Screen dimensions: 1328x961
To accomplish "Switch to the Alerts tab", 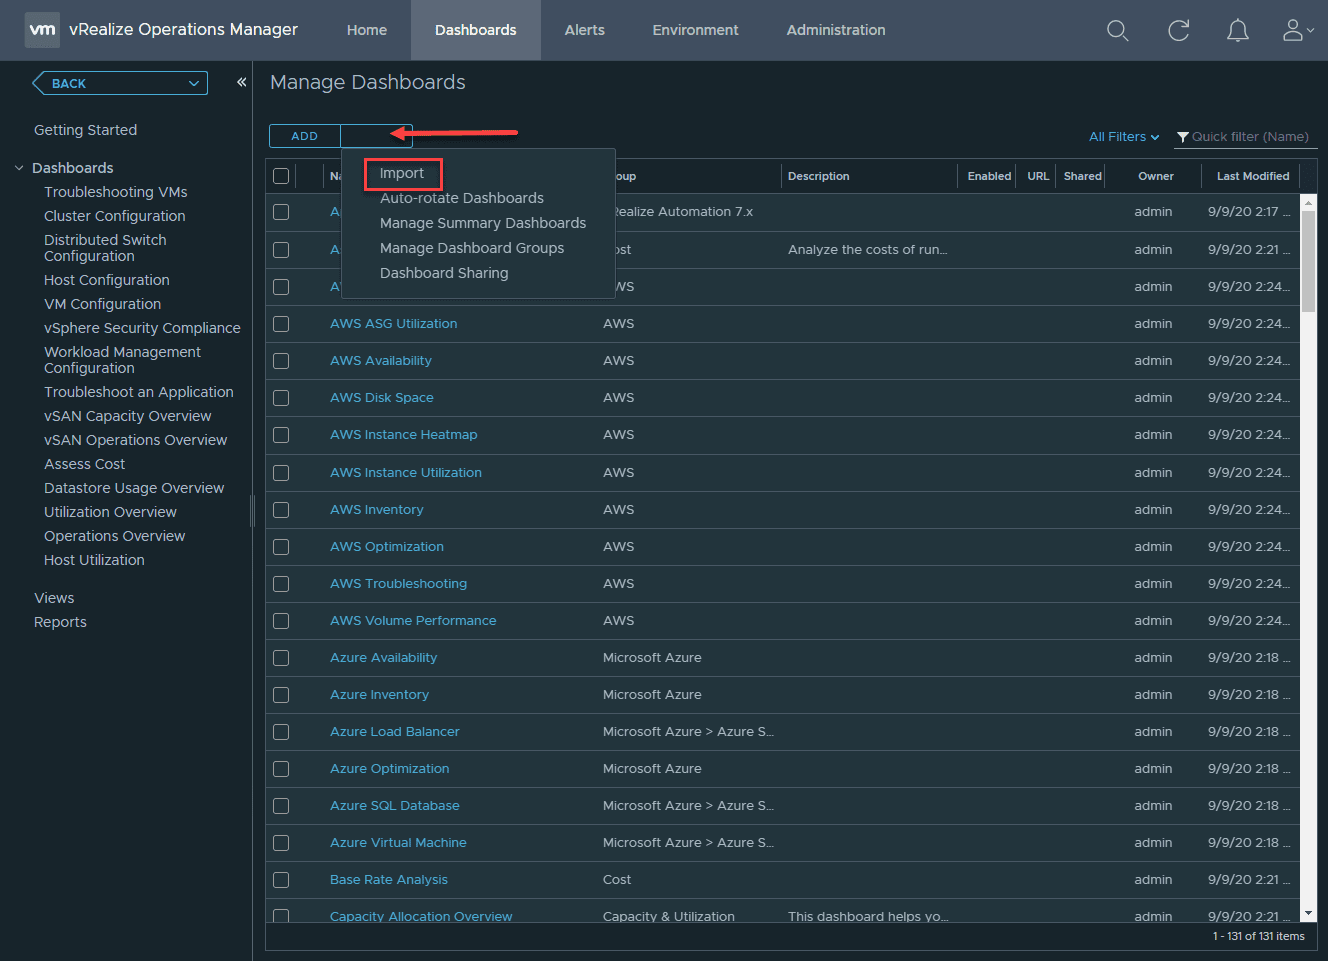I will (584, 30).
